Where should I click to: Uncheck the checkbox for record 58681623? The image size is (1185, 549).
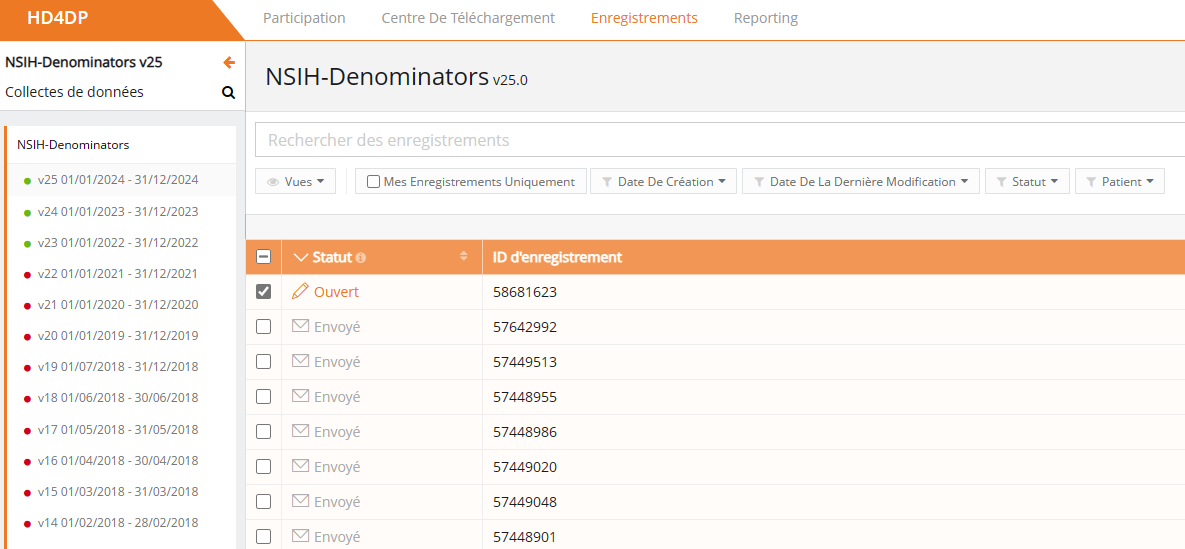click(263, 292)
